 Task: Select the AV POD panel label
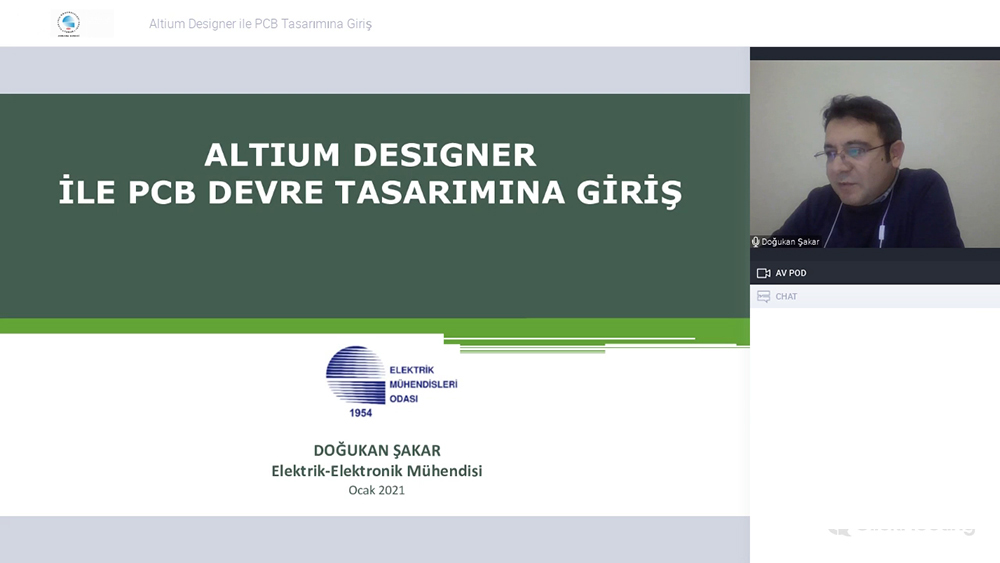(791, 273)
